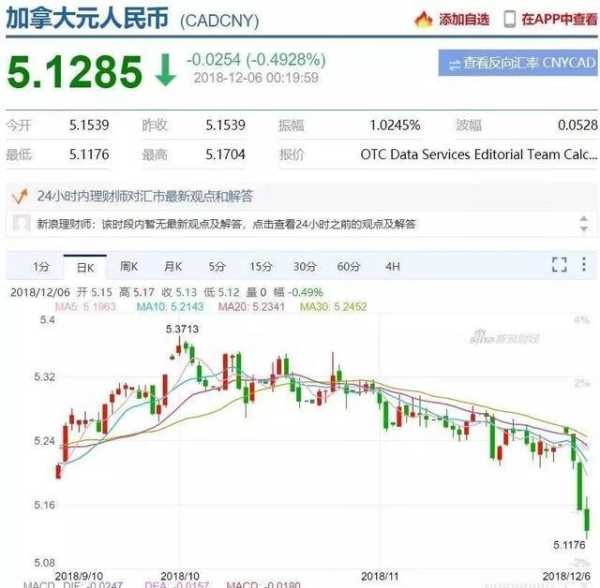Image resolution: width=600 pixels, height=588 pixels.
Task: Open chart more-options vertical dots menu
Action: [584, 264]
